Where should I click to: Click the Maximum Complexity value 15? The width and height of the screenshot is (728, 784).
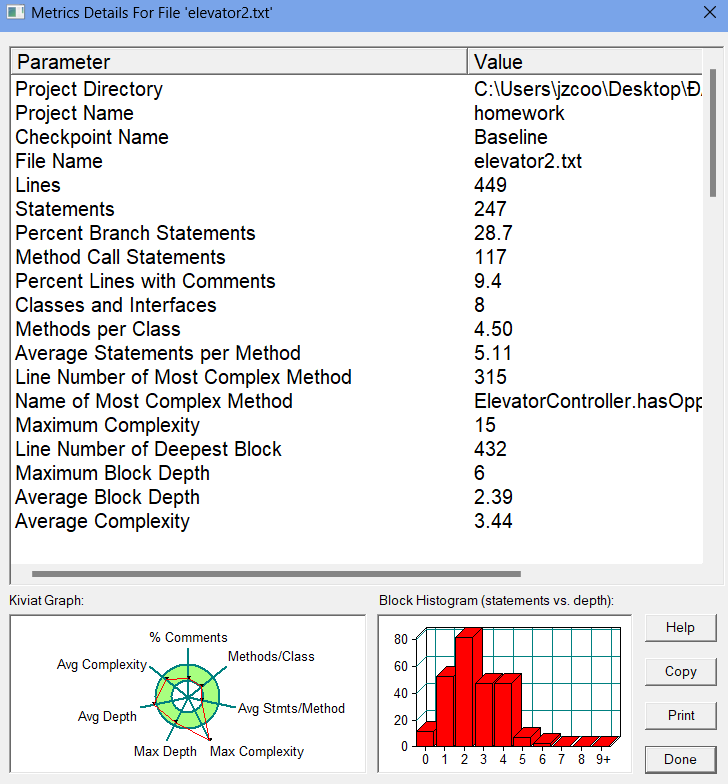tap(484, 426)
